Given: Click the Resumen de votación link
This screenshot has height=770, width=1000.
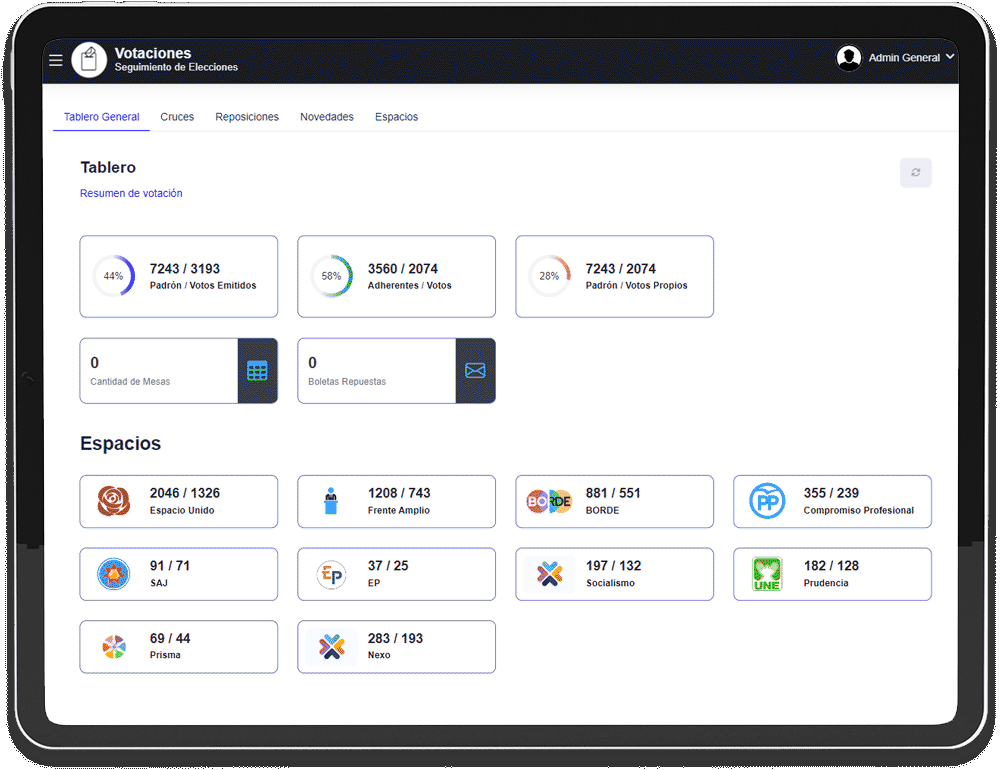Looking at the screenshot, I should [x=131, y=193].
